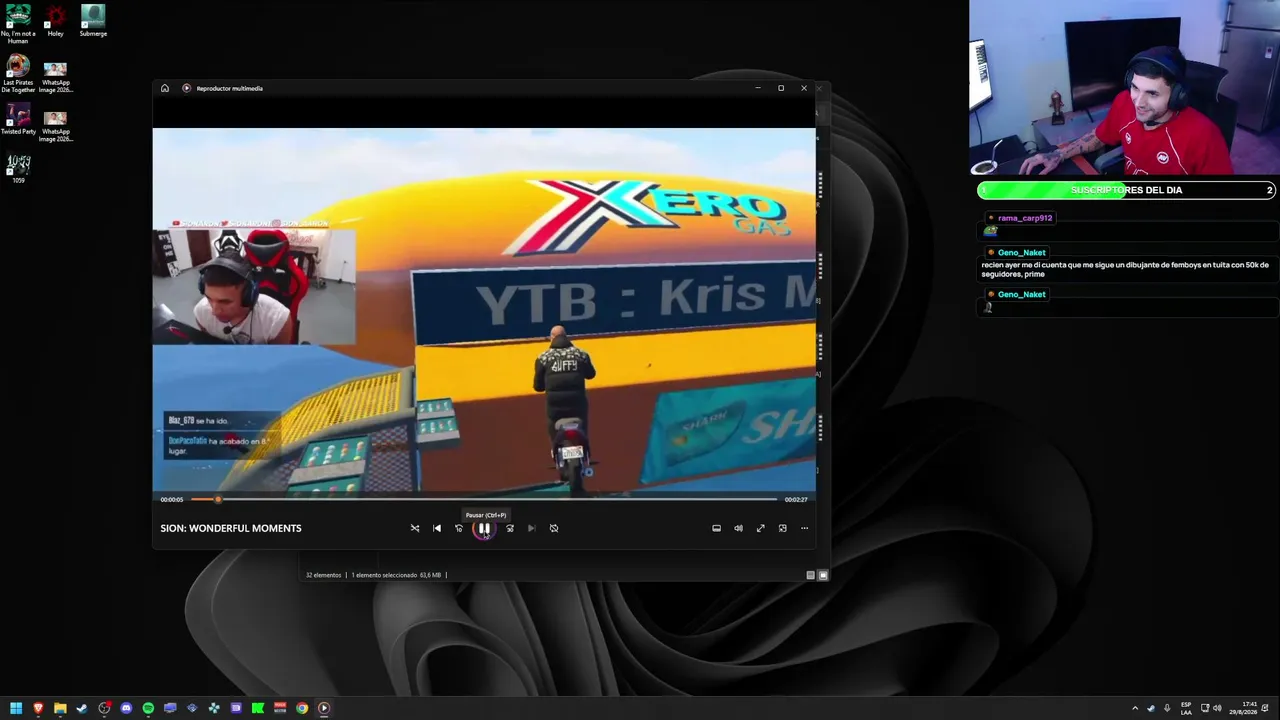Click the total duration 00:02:27
Viewport: 1280px width, 720px height.
(796, 499)
